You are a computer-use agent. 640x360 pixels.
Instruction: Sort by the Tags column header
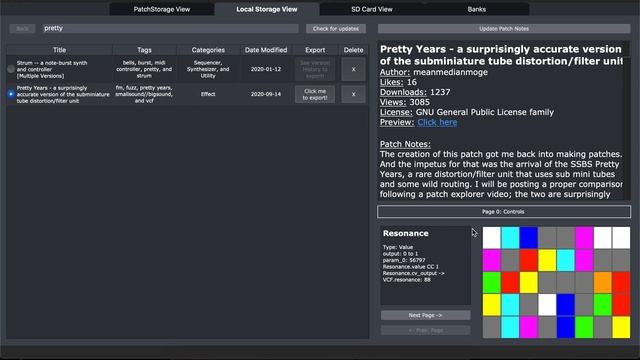144,50
